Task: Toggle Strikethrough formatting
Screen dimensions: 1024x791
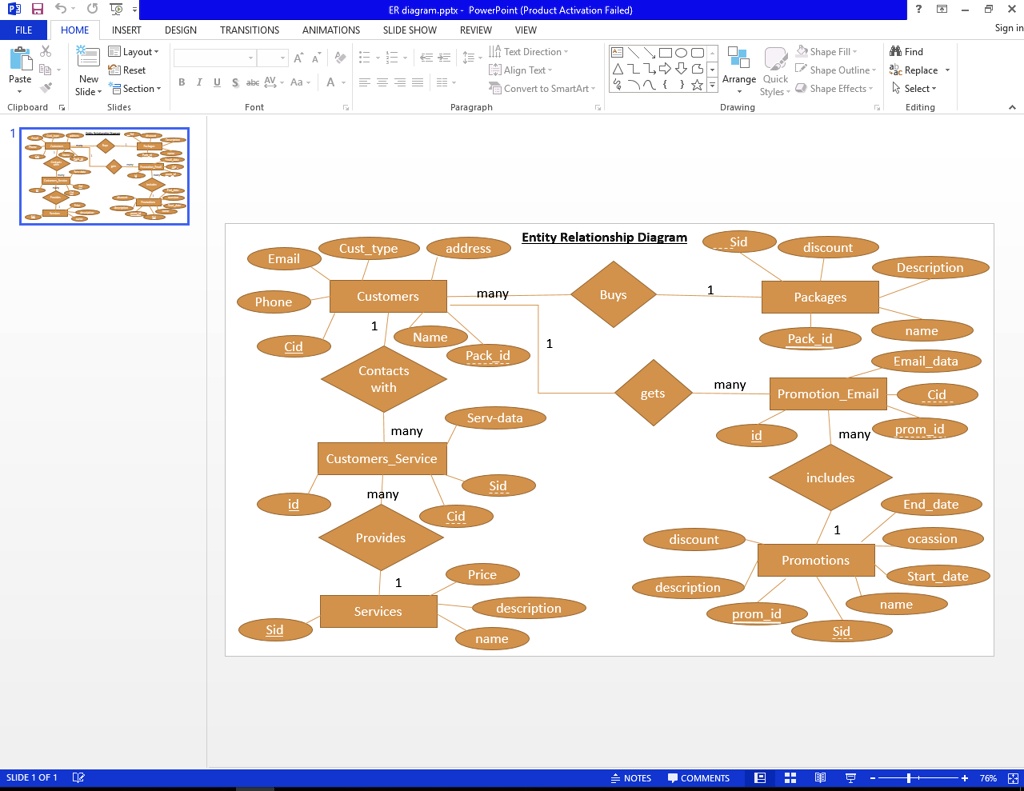Action: pyautogui.click(x=253, y=82)
